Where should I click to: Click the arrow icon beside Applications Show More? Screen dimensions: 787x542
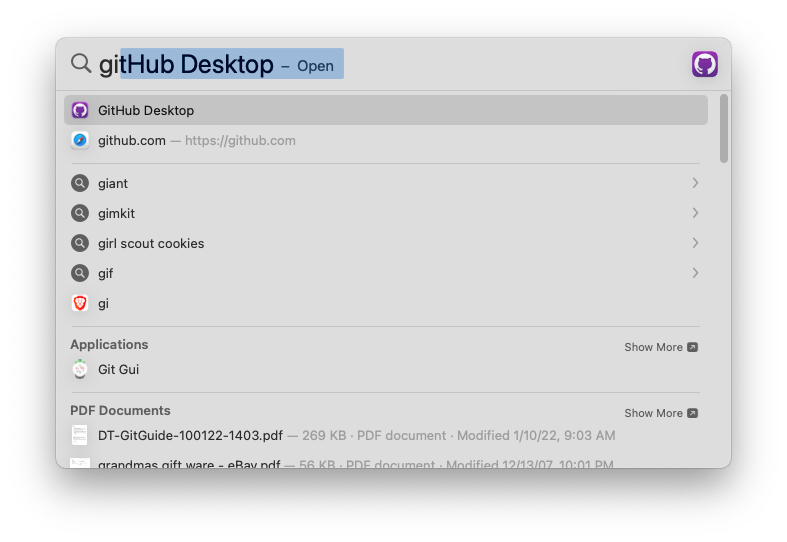[693, 347]
